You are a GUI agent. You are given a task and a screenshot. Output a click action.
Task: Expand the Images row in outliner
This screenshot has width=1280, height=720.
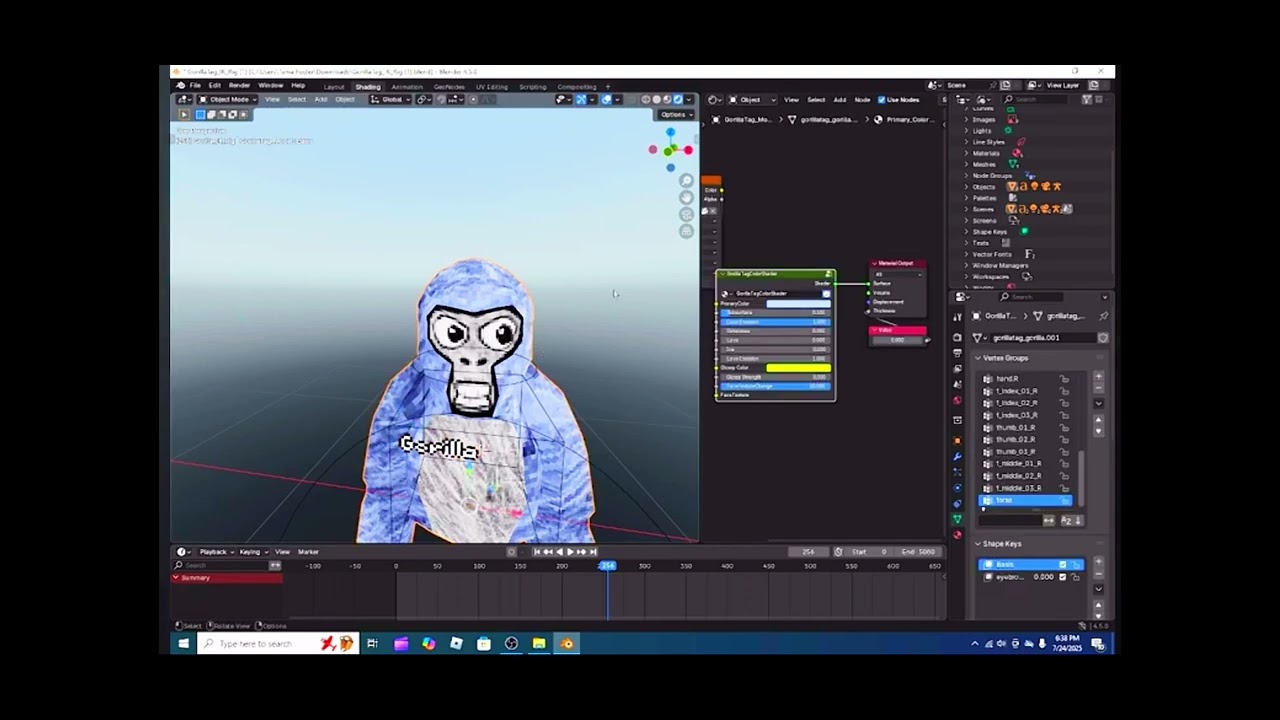pyautogui.click(x=966, y=119)
